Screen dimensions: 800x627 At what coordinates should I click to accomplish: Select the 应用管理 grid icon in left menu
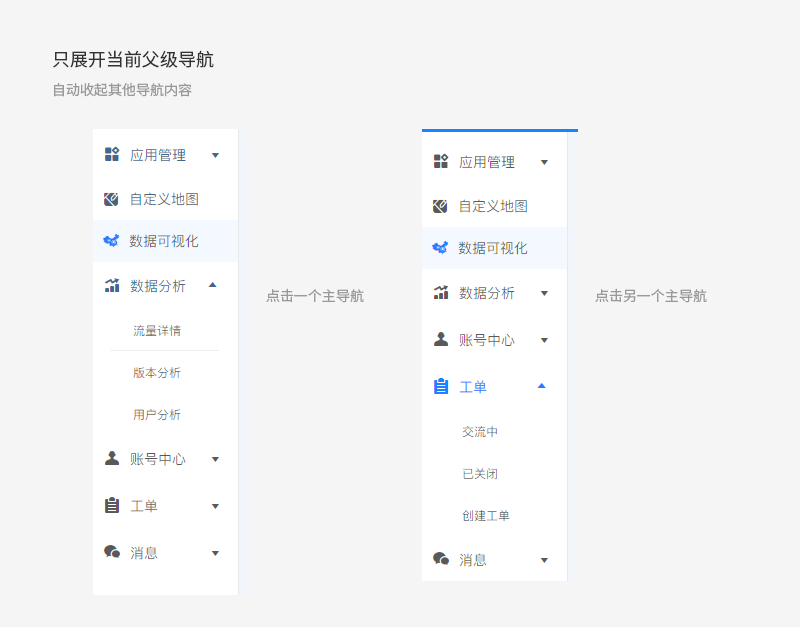(112, 155)
